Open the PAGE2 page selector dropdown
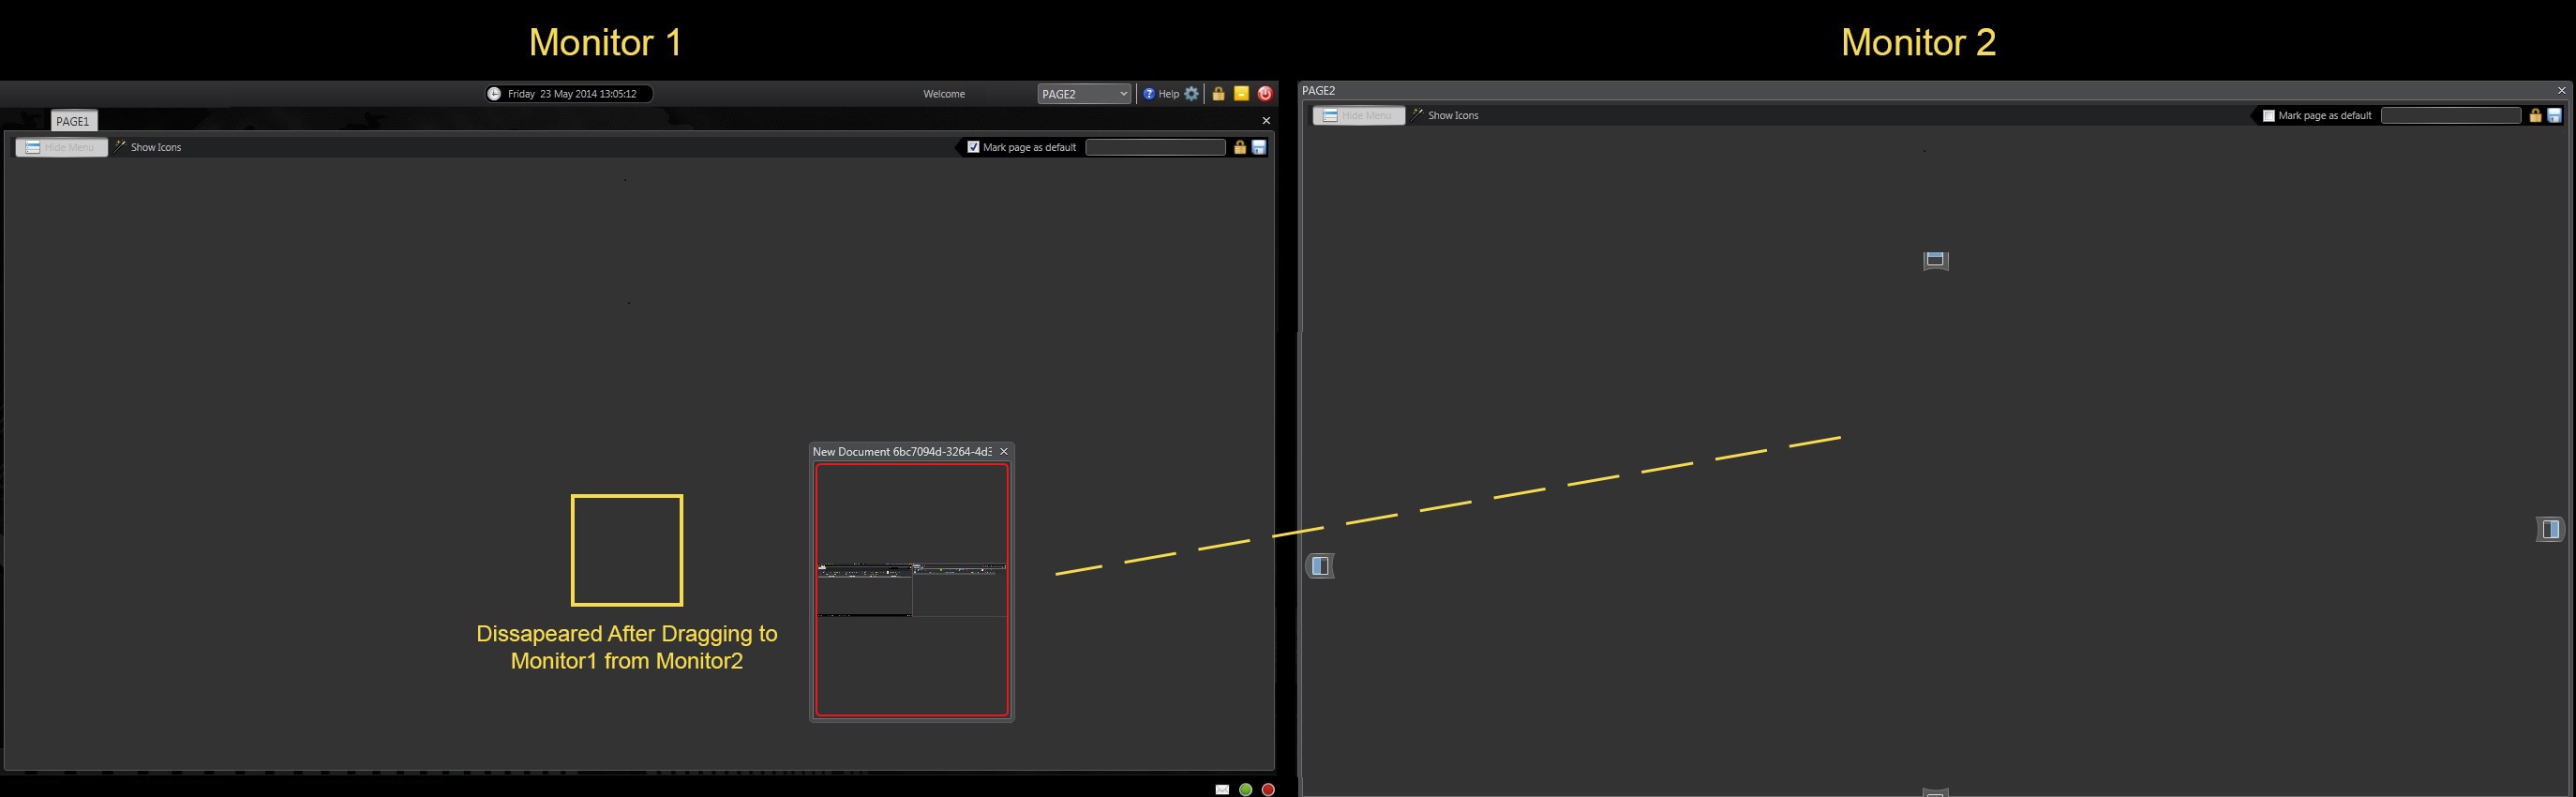The width and height of the screenshot is (2576, 797). coord(1084,94)
